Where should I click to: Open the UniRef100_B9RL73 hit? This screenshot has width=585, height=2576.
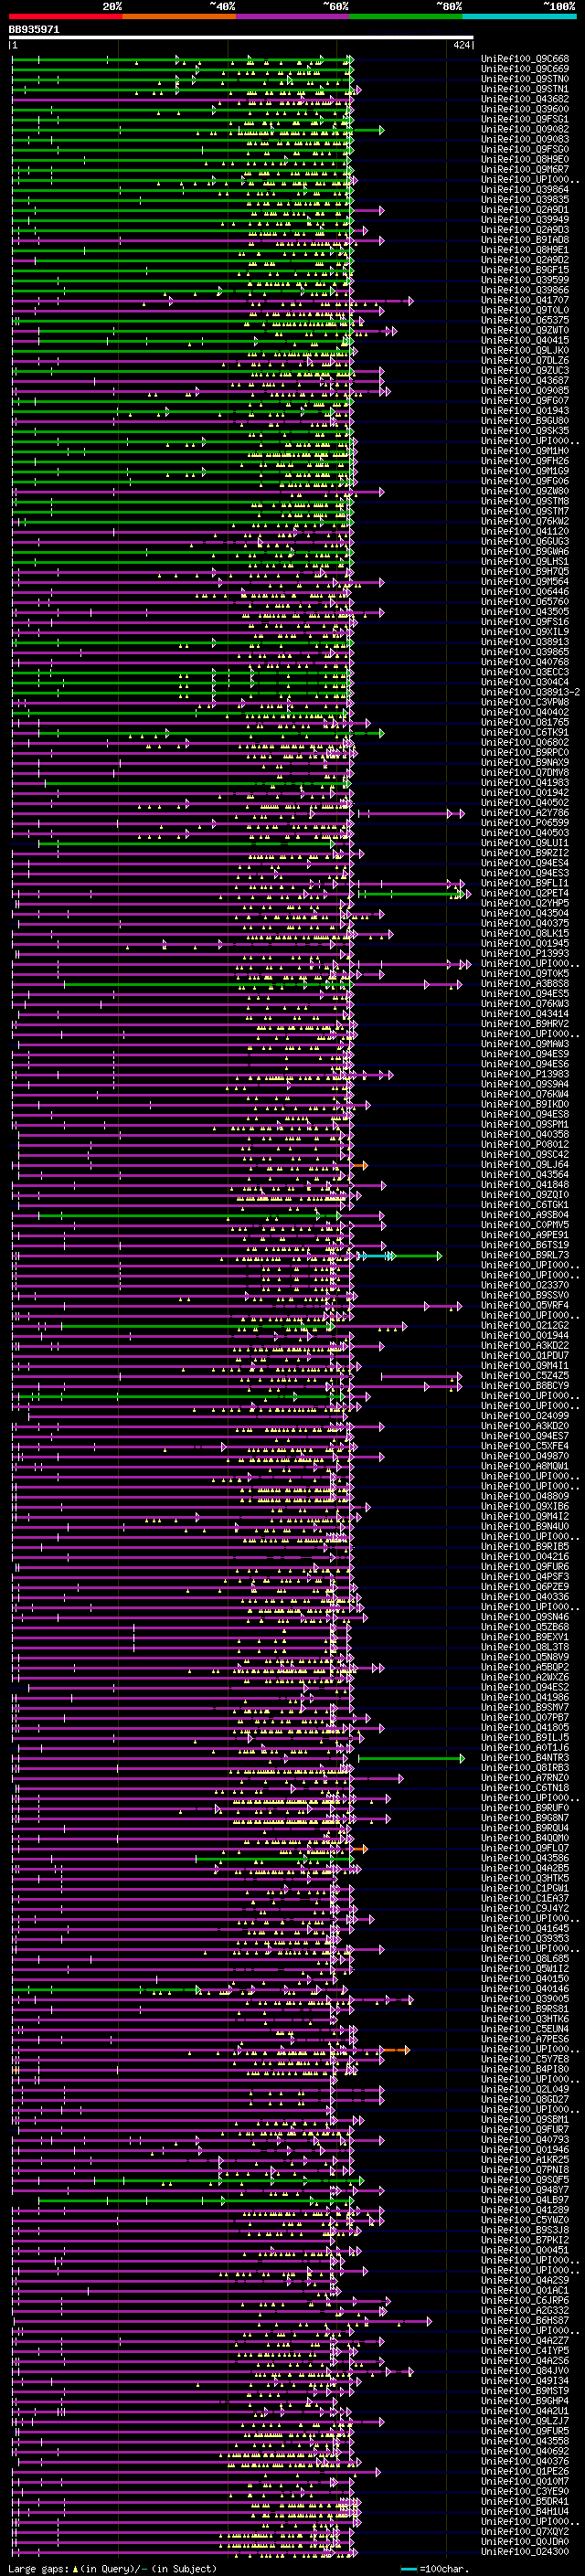point(525,1255)
